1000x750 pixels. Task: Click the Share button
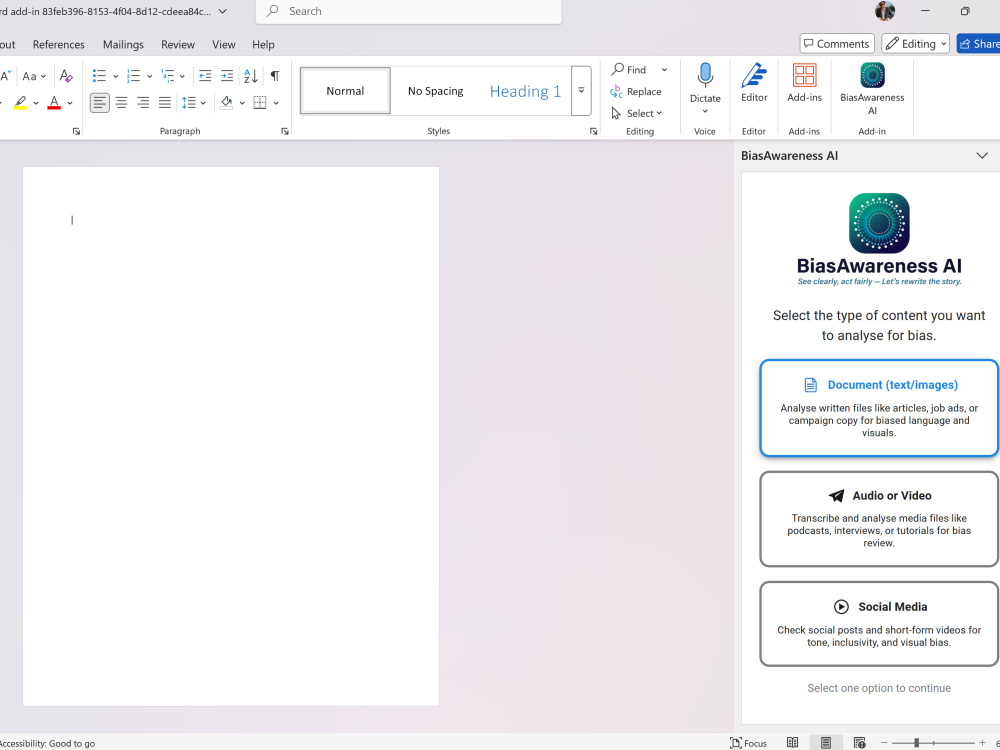pos(978,43)
